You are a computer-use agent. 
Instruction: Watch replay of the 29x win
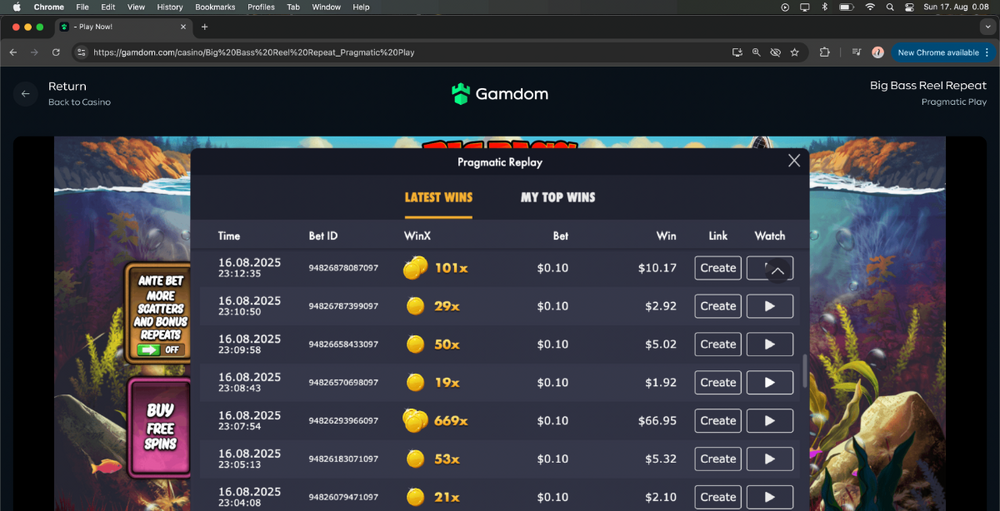point(769,306)
